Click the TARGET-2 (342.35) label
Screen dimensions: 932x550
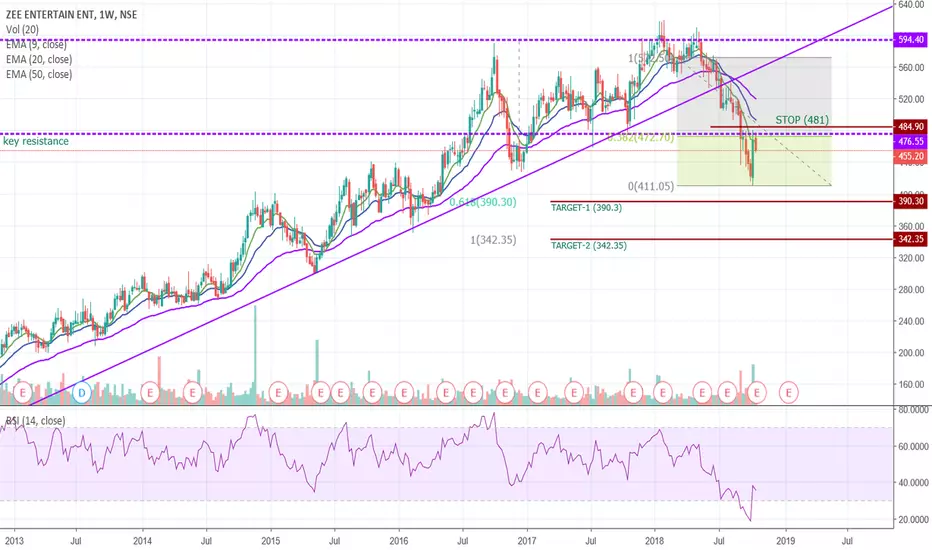588,246
